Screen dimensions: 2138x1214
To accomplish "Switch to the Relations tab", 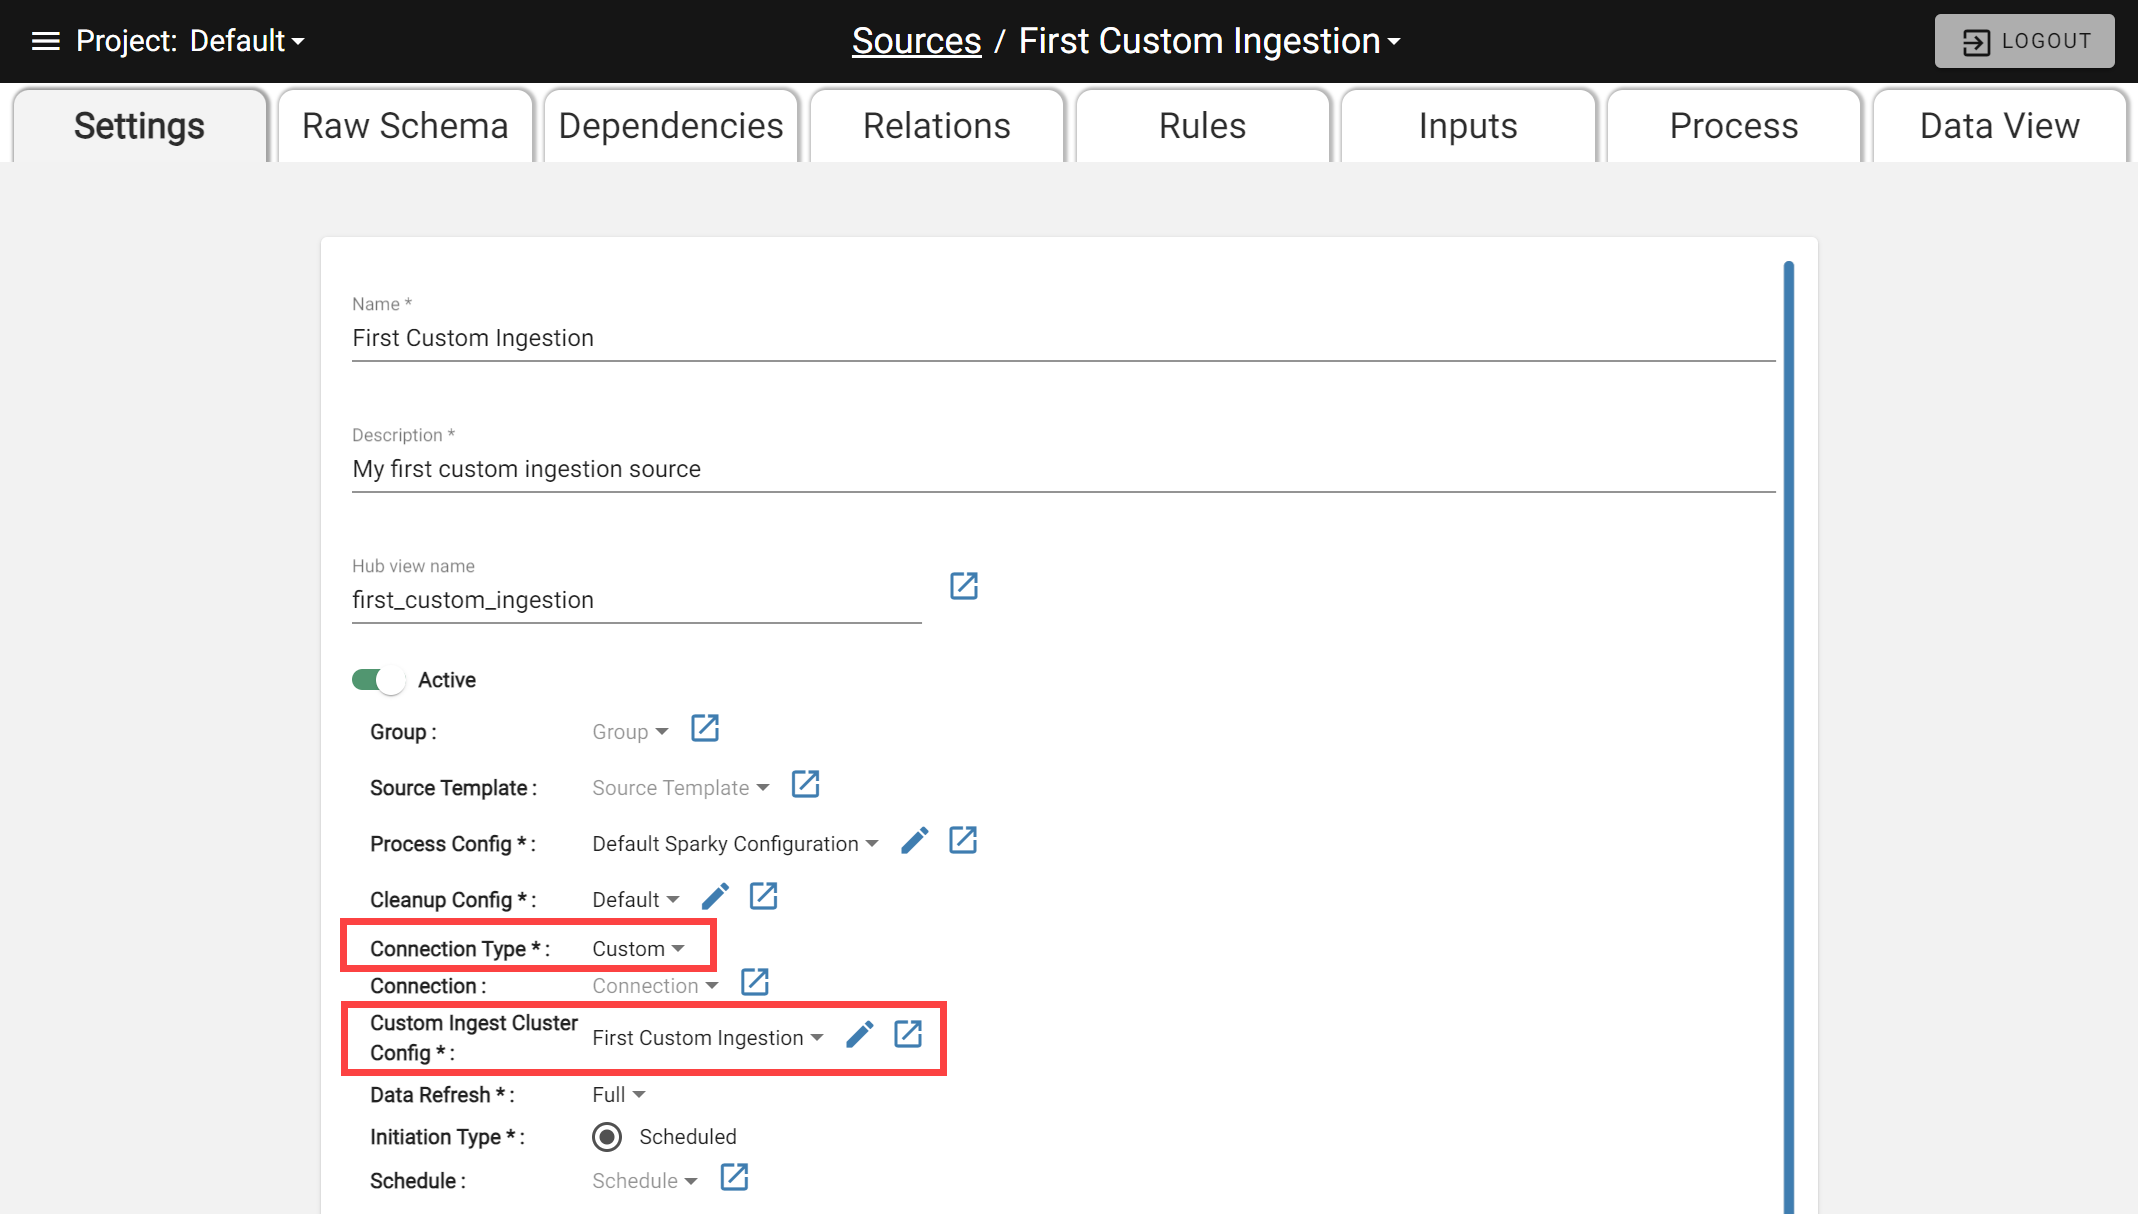I will point(937,126).
